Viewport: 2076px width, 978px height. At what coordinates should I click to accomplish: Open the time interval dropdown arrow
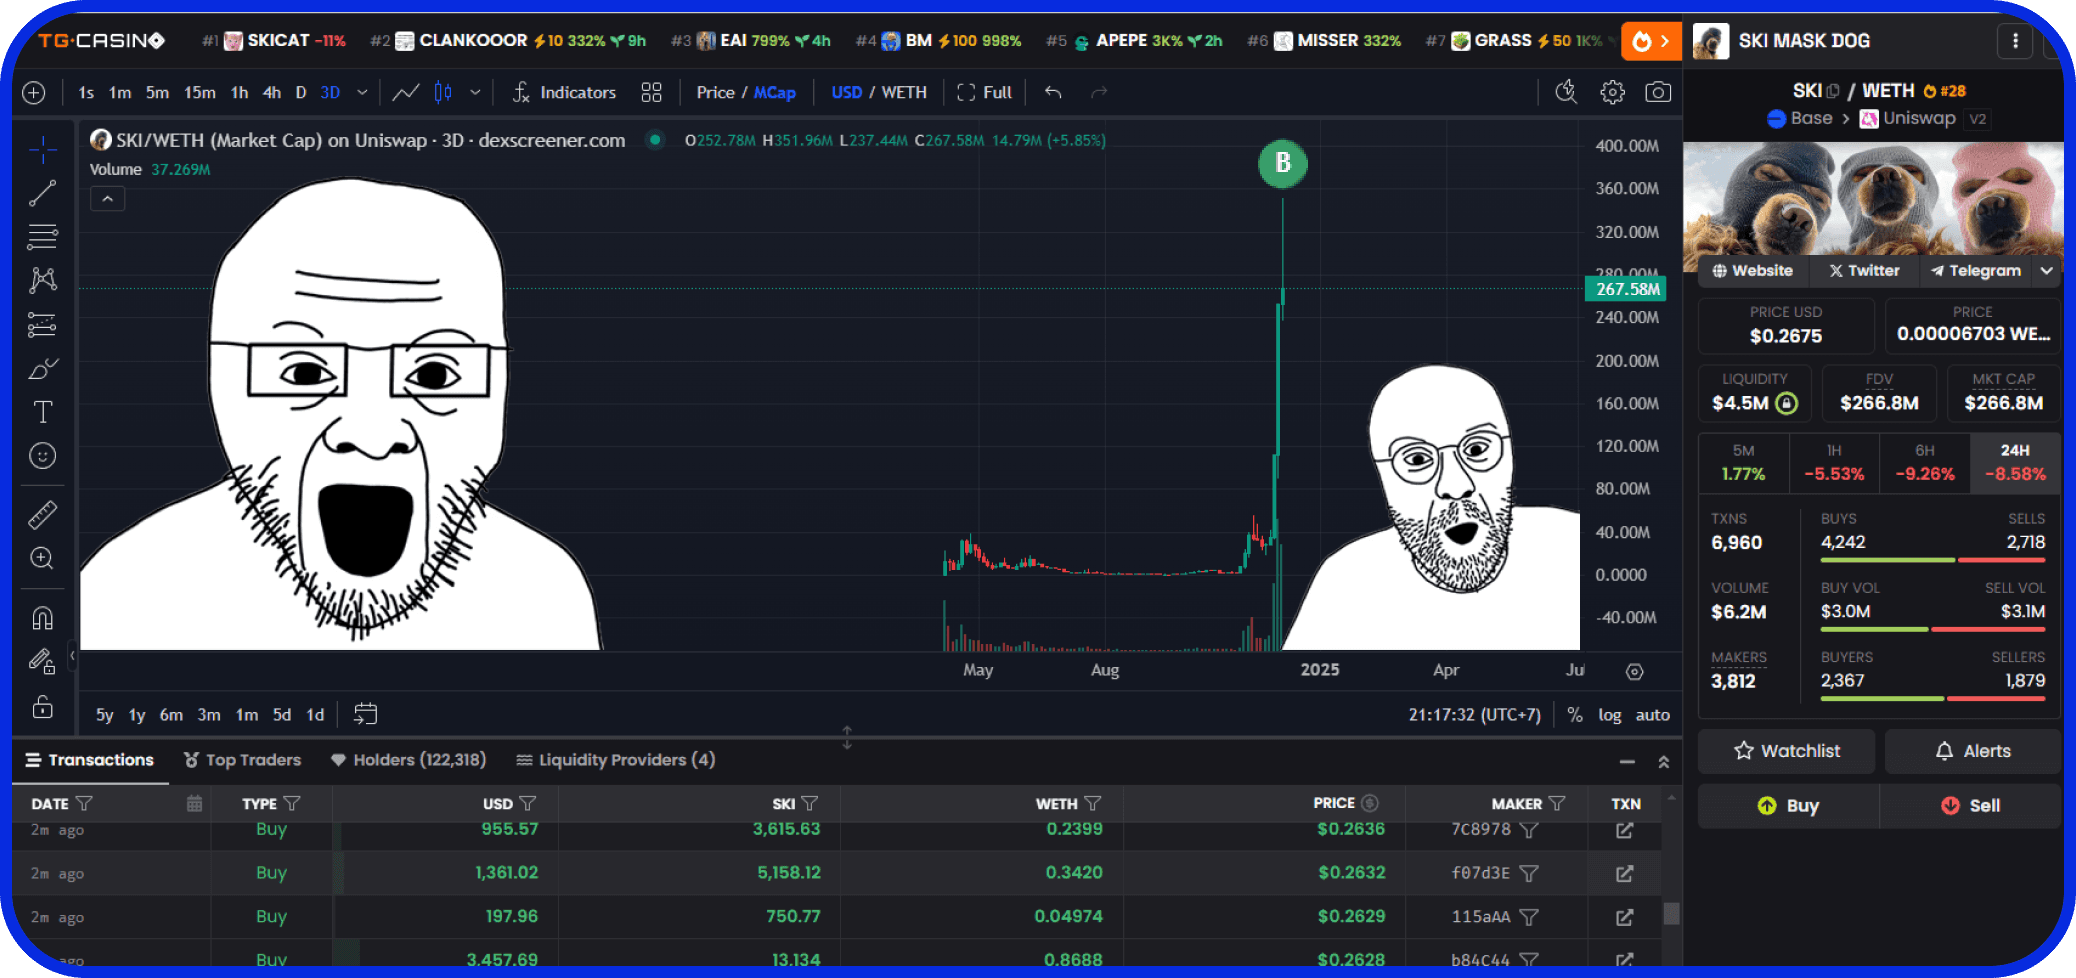pyautogui.click(x=362, y=93)
